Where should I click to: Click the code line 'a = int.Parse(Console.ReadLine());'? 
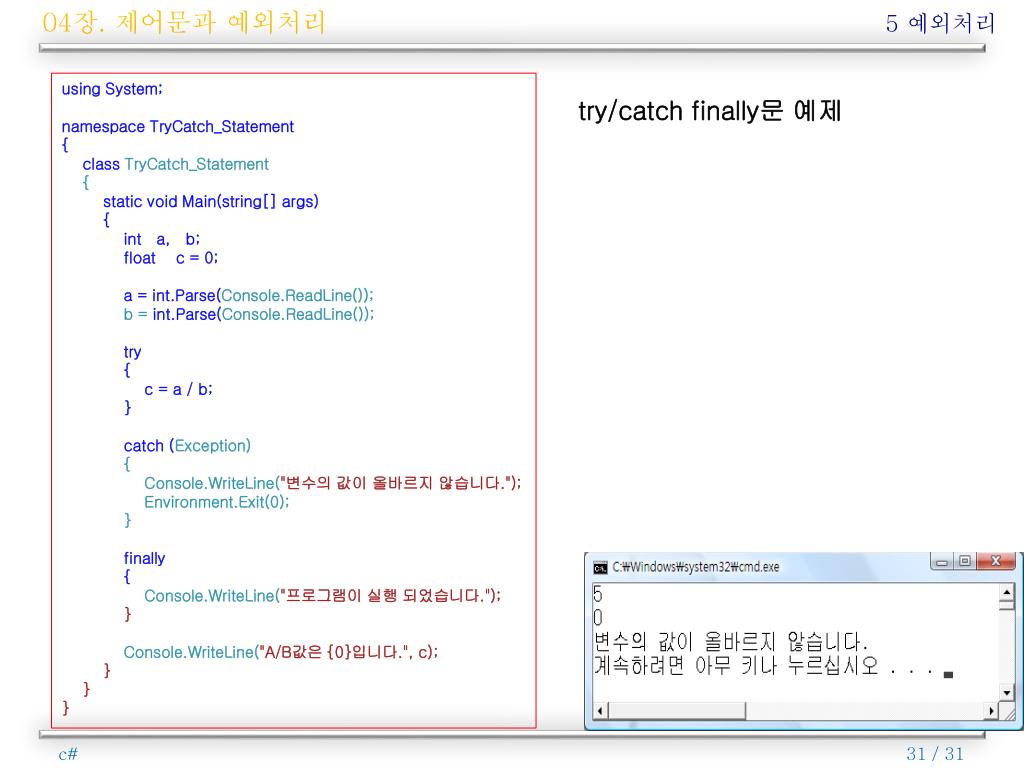click(x=248, y=295)
